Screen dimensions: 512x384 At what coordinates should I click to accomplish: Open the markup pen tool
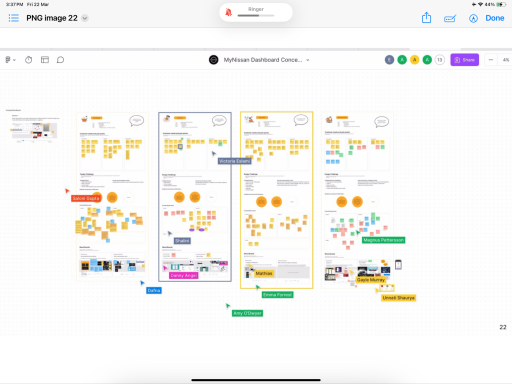450,19
